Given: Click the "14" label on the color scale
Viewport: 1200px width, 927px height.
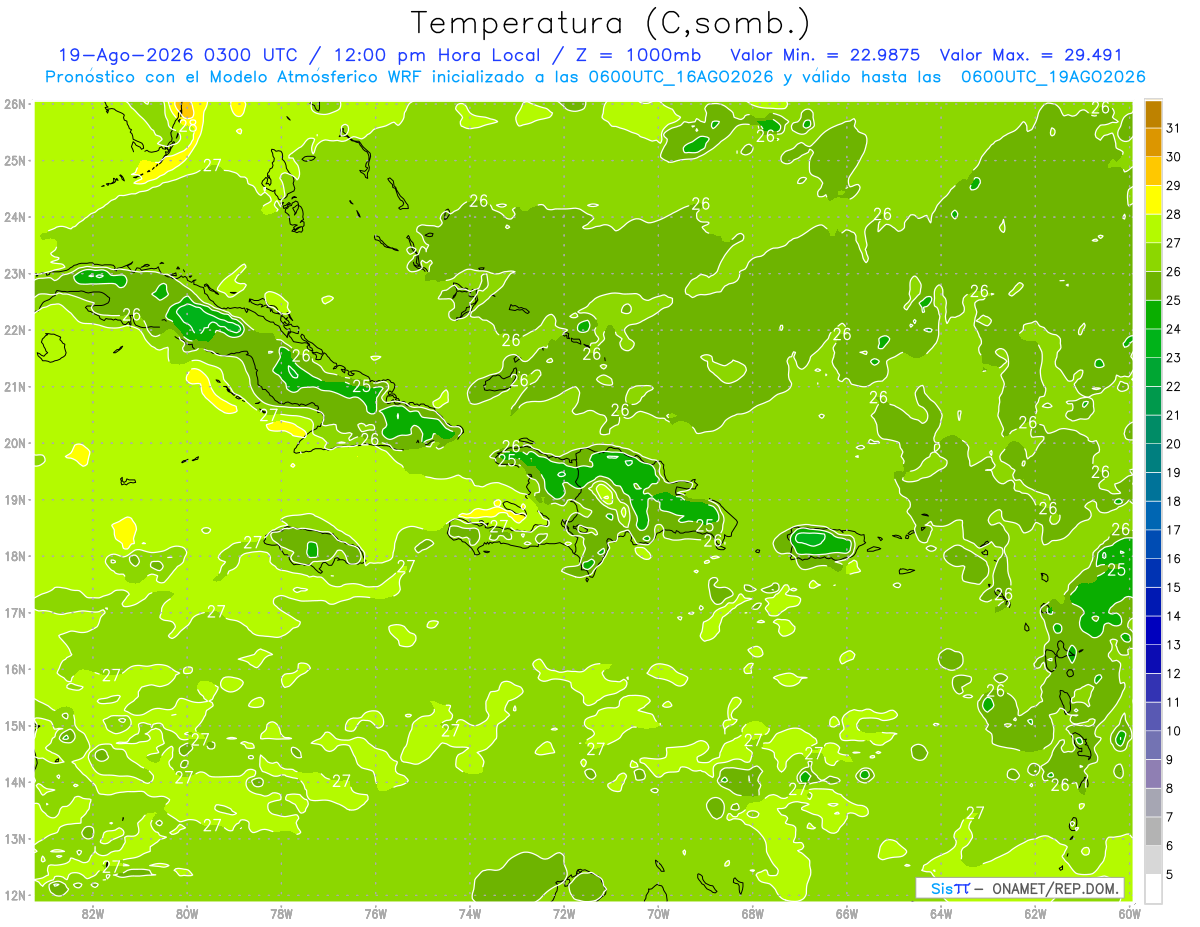Looking at the screenshot, I should click(1174, 616).
